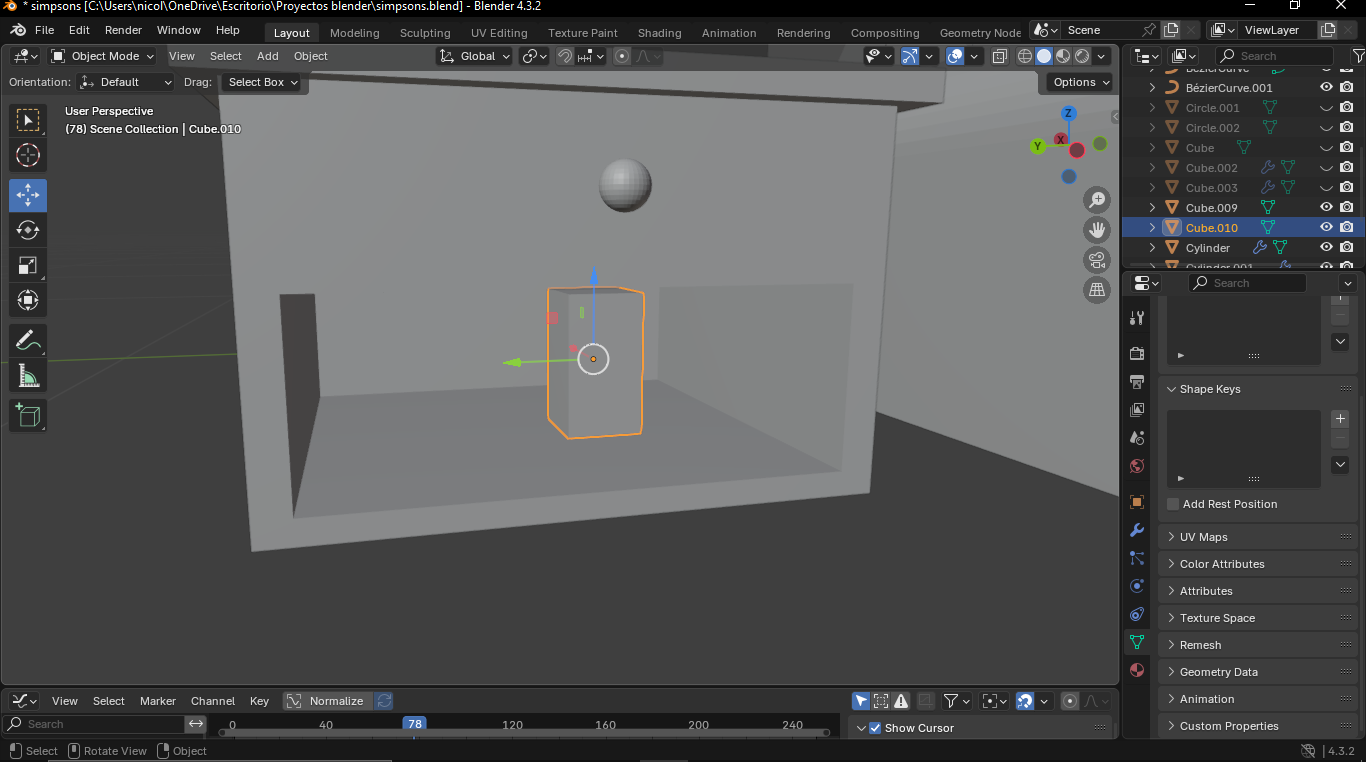The height and width of the screenshot is (762, 1366).
Task: Select Cylinder in the outliner
Action: click(1208, 247)
